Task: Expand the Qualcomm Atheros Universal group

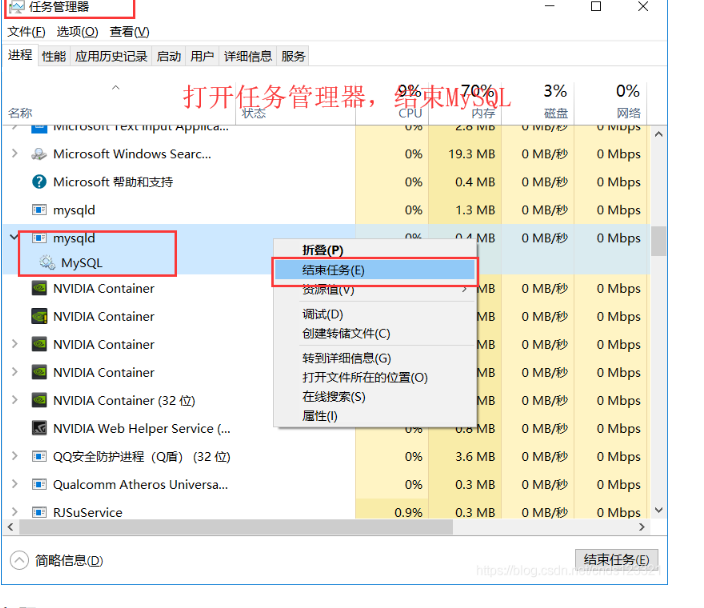Action: [14, 484]
